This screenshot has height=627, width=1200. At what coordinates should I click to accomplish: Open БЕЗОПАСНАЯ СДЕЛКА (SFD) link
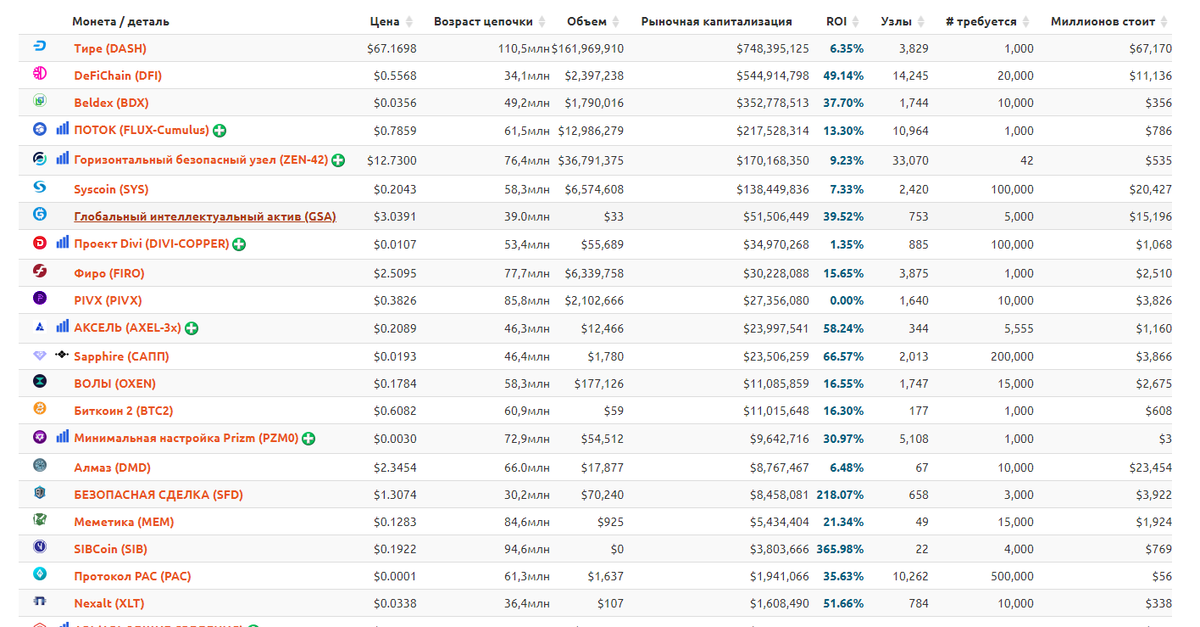[x=158, y=494]
